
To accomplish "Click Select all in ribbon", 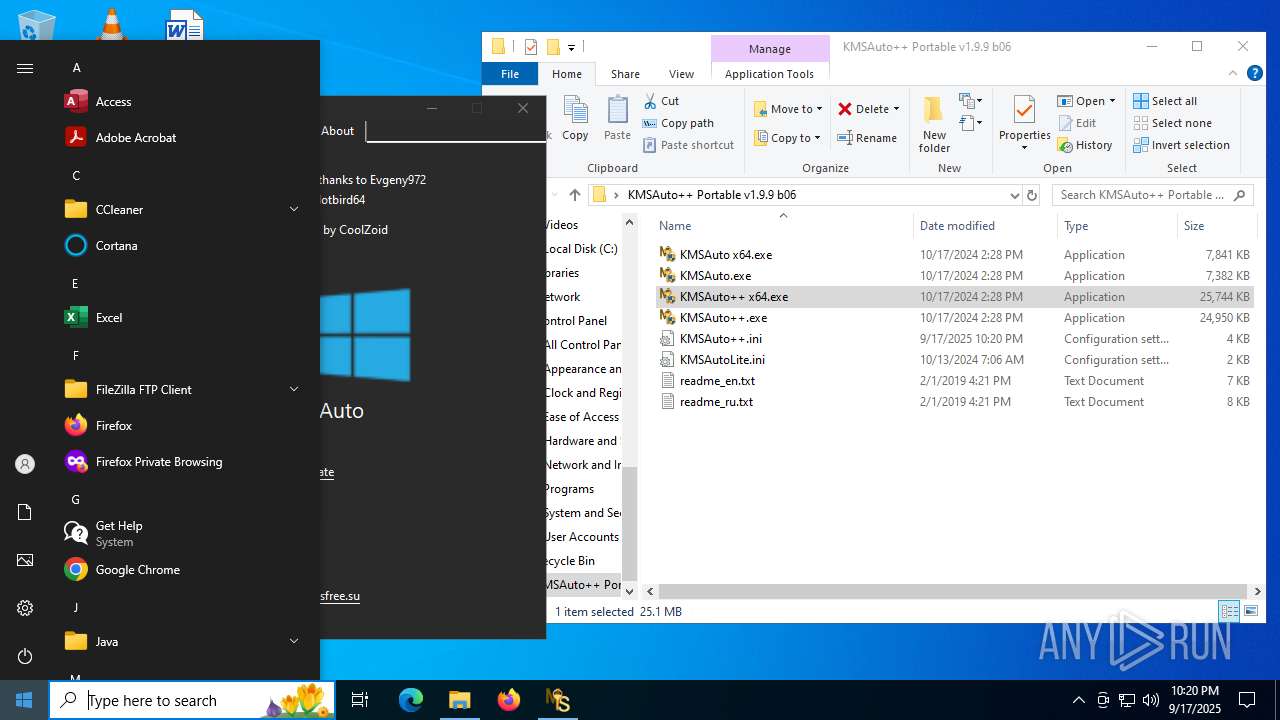I will tap(1165, 101).
